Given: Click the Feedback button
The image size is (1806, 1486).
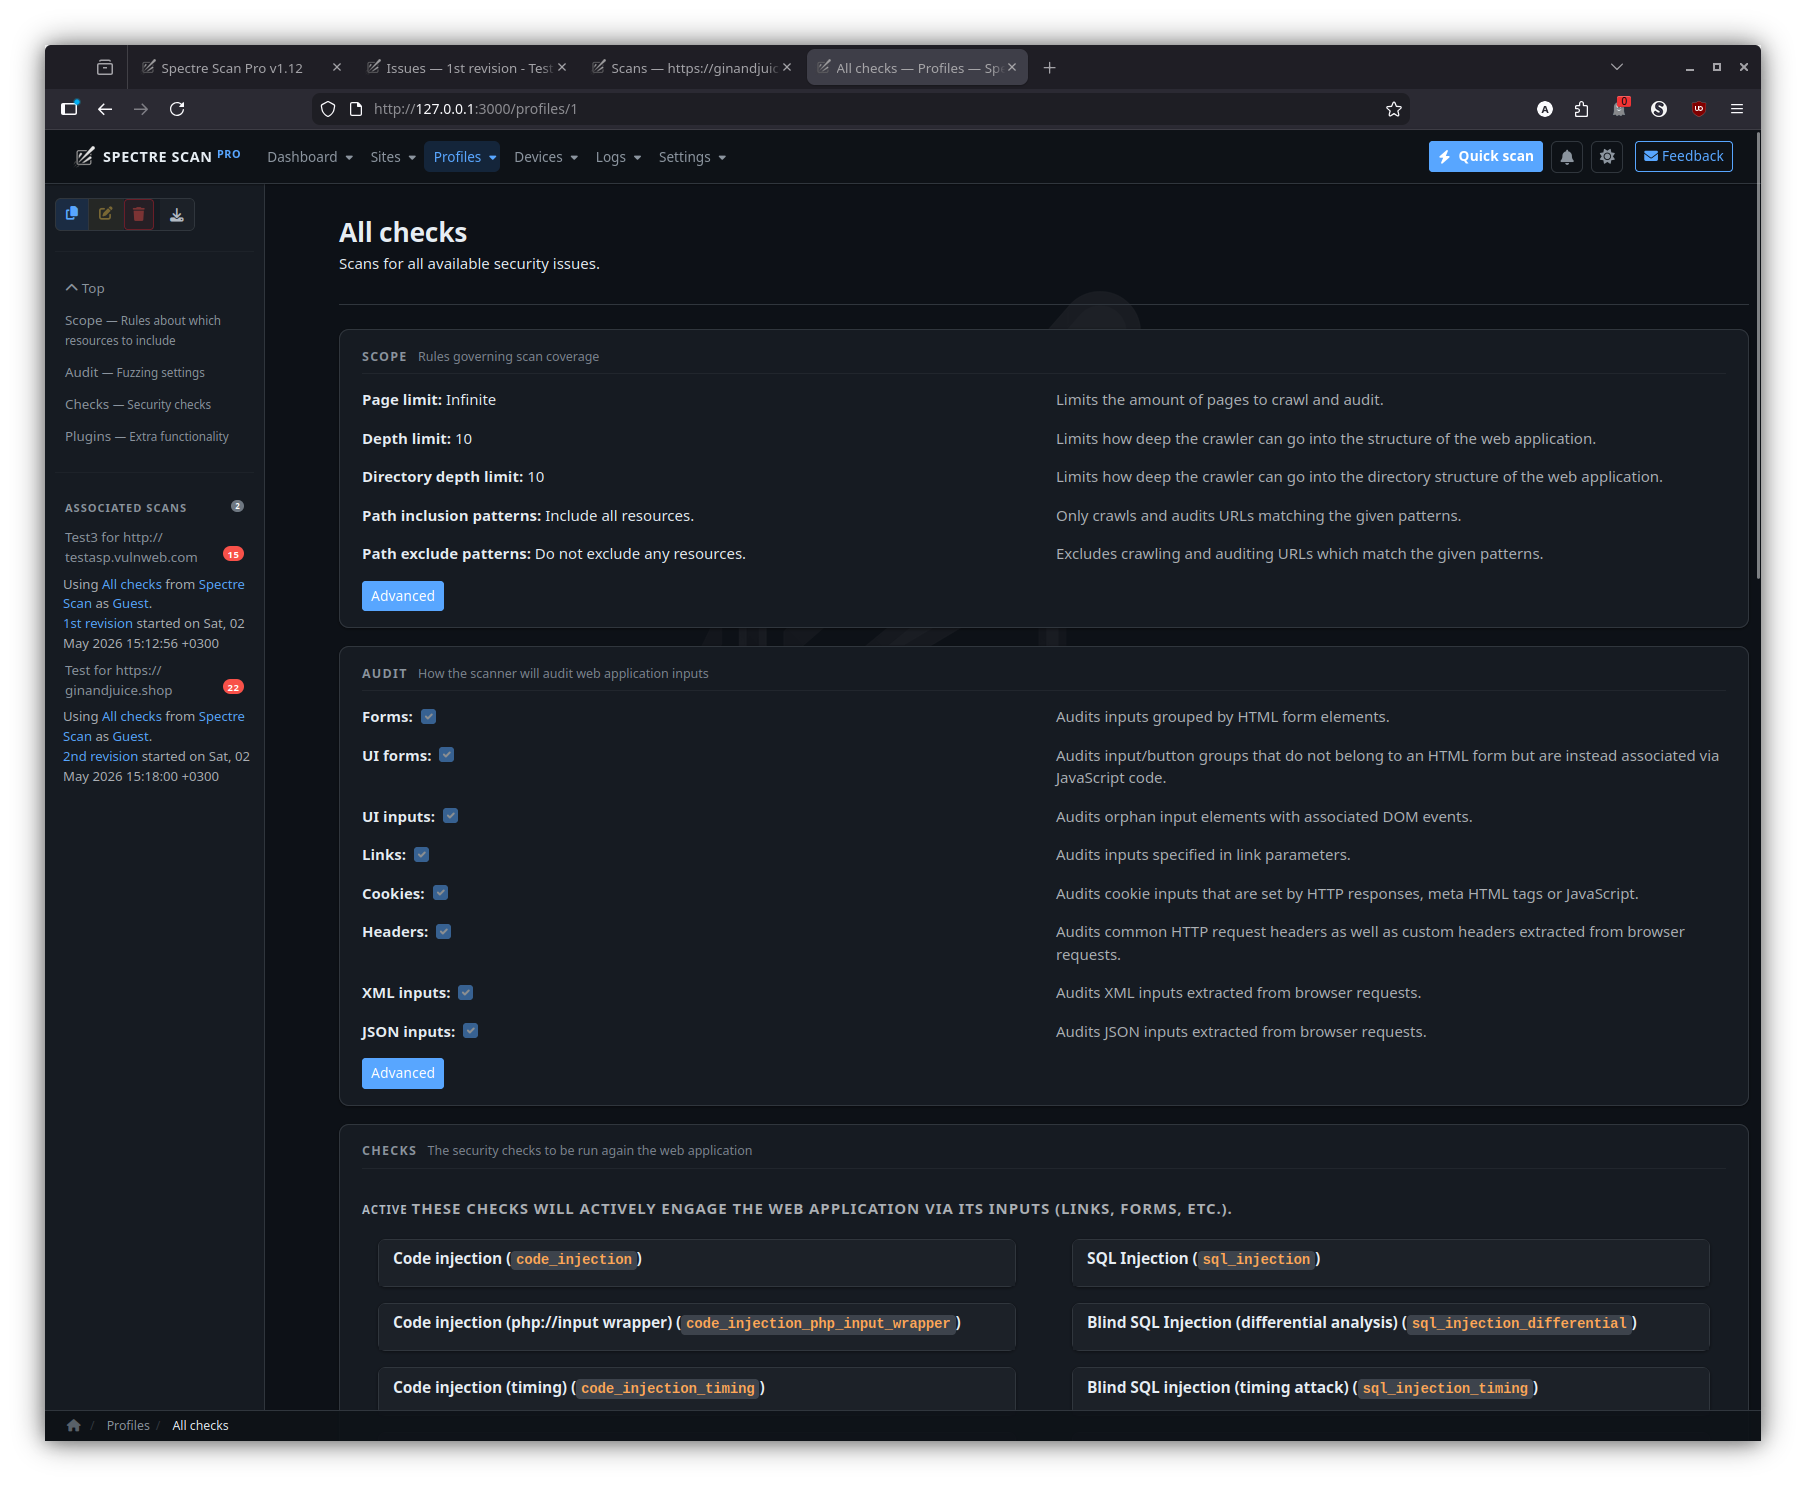Looking at the screenshot, I should coord(1684,156).
